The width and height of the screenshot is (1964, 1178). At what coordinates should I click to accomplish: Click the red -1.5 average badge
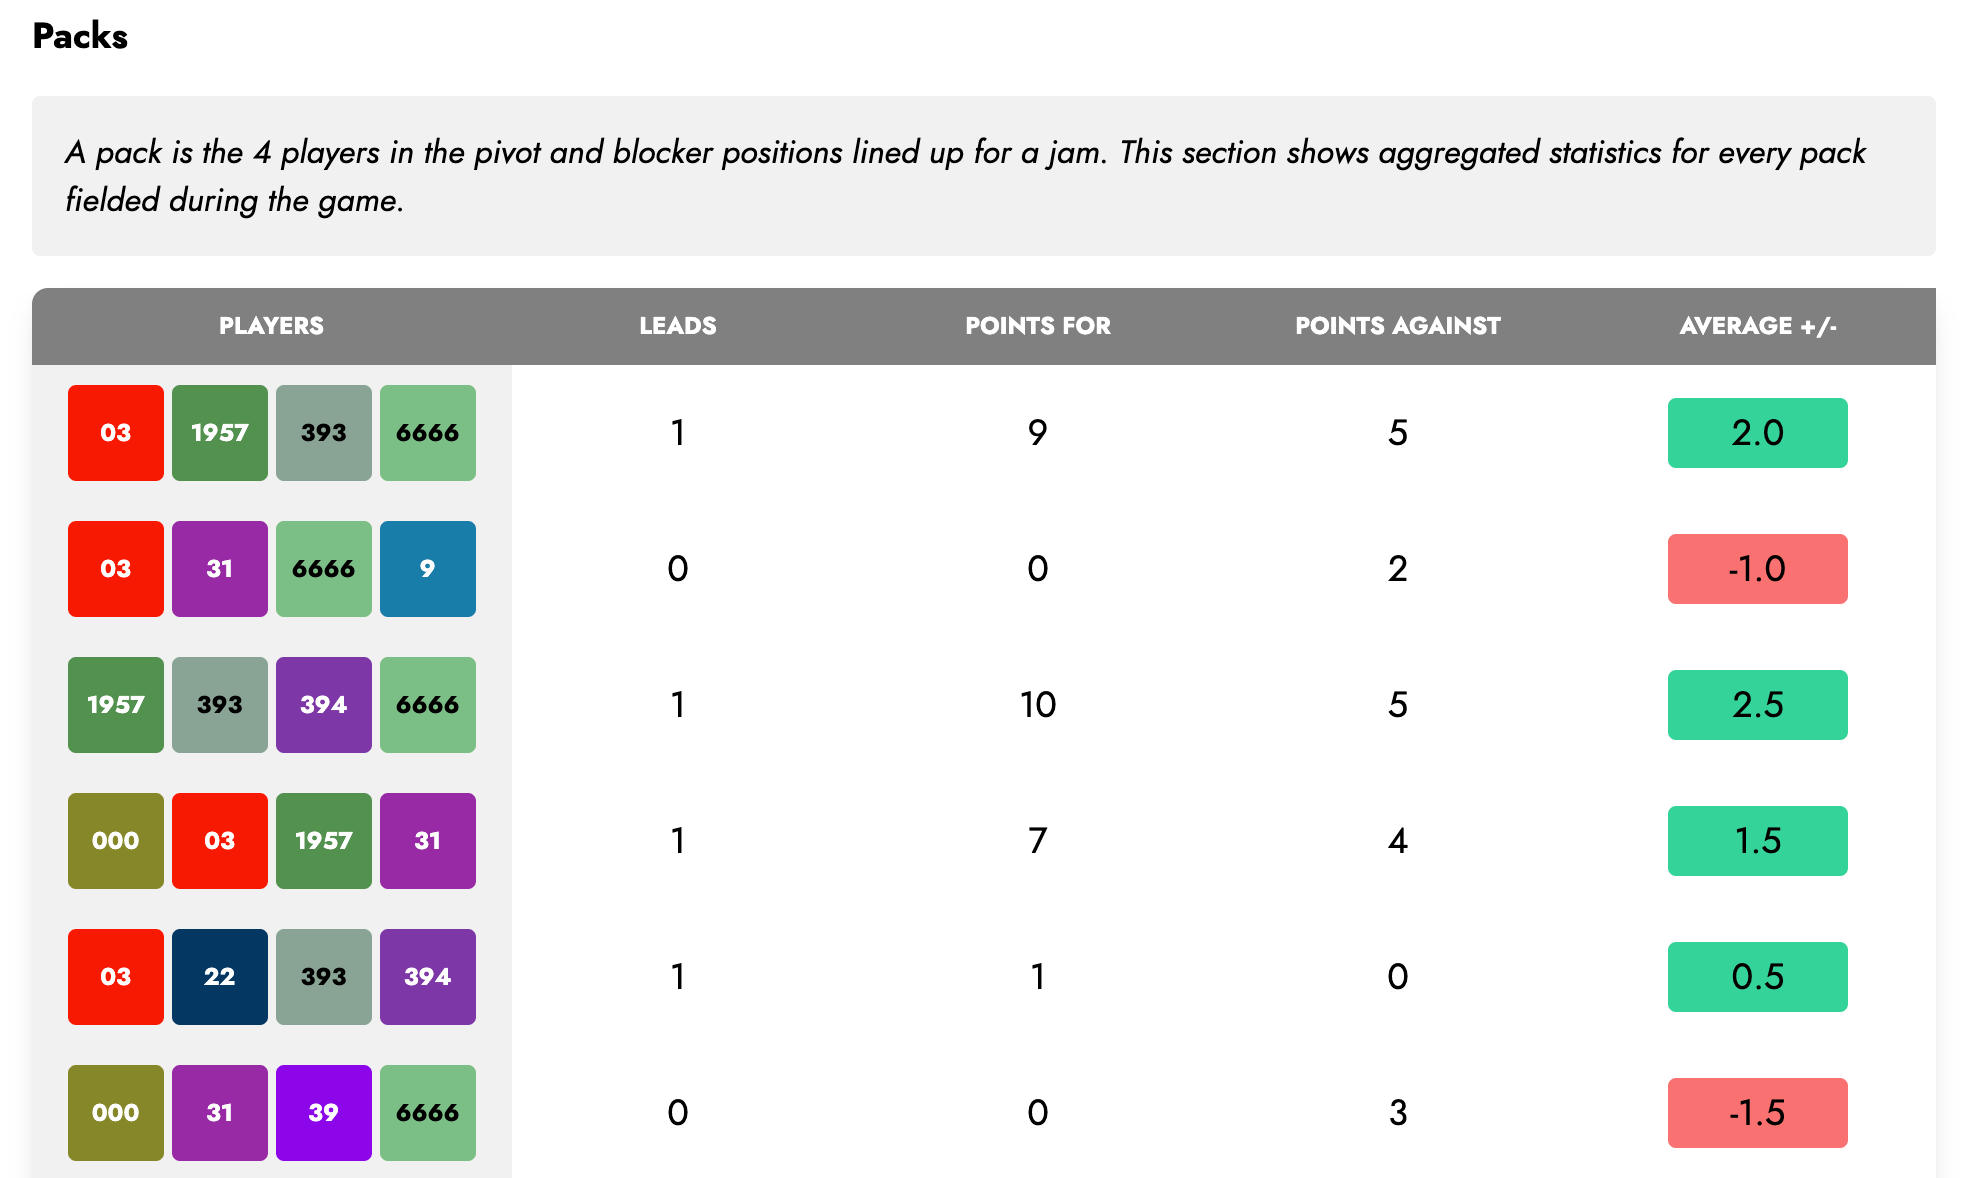(x=1758, y=1113)
